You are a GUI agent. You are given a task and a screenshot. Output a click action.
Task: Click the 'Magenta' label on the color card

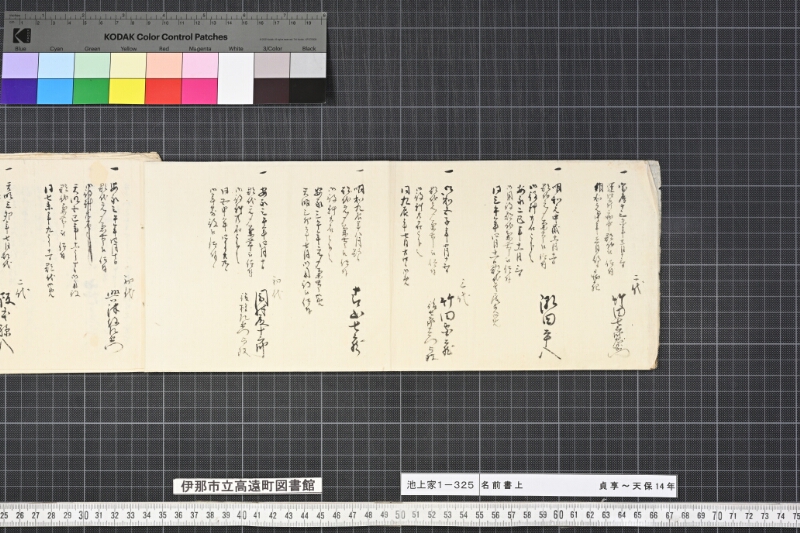click(x=200, y=49)
